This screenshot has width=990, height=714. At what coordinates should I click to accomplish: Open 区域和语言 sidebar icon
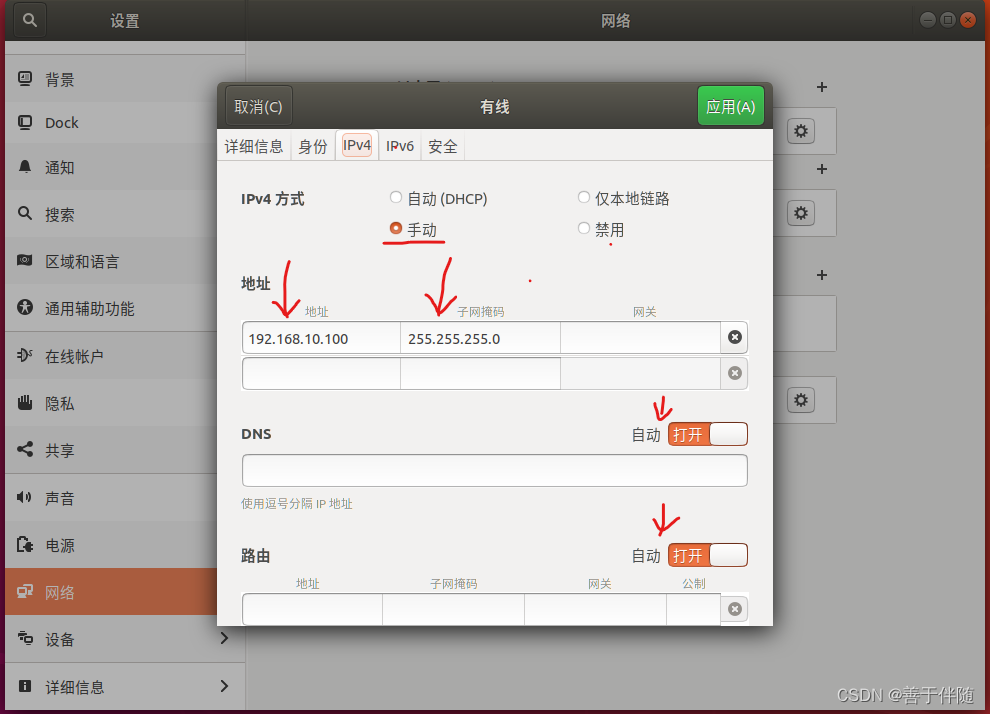(25, 261)
